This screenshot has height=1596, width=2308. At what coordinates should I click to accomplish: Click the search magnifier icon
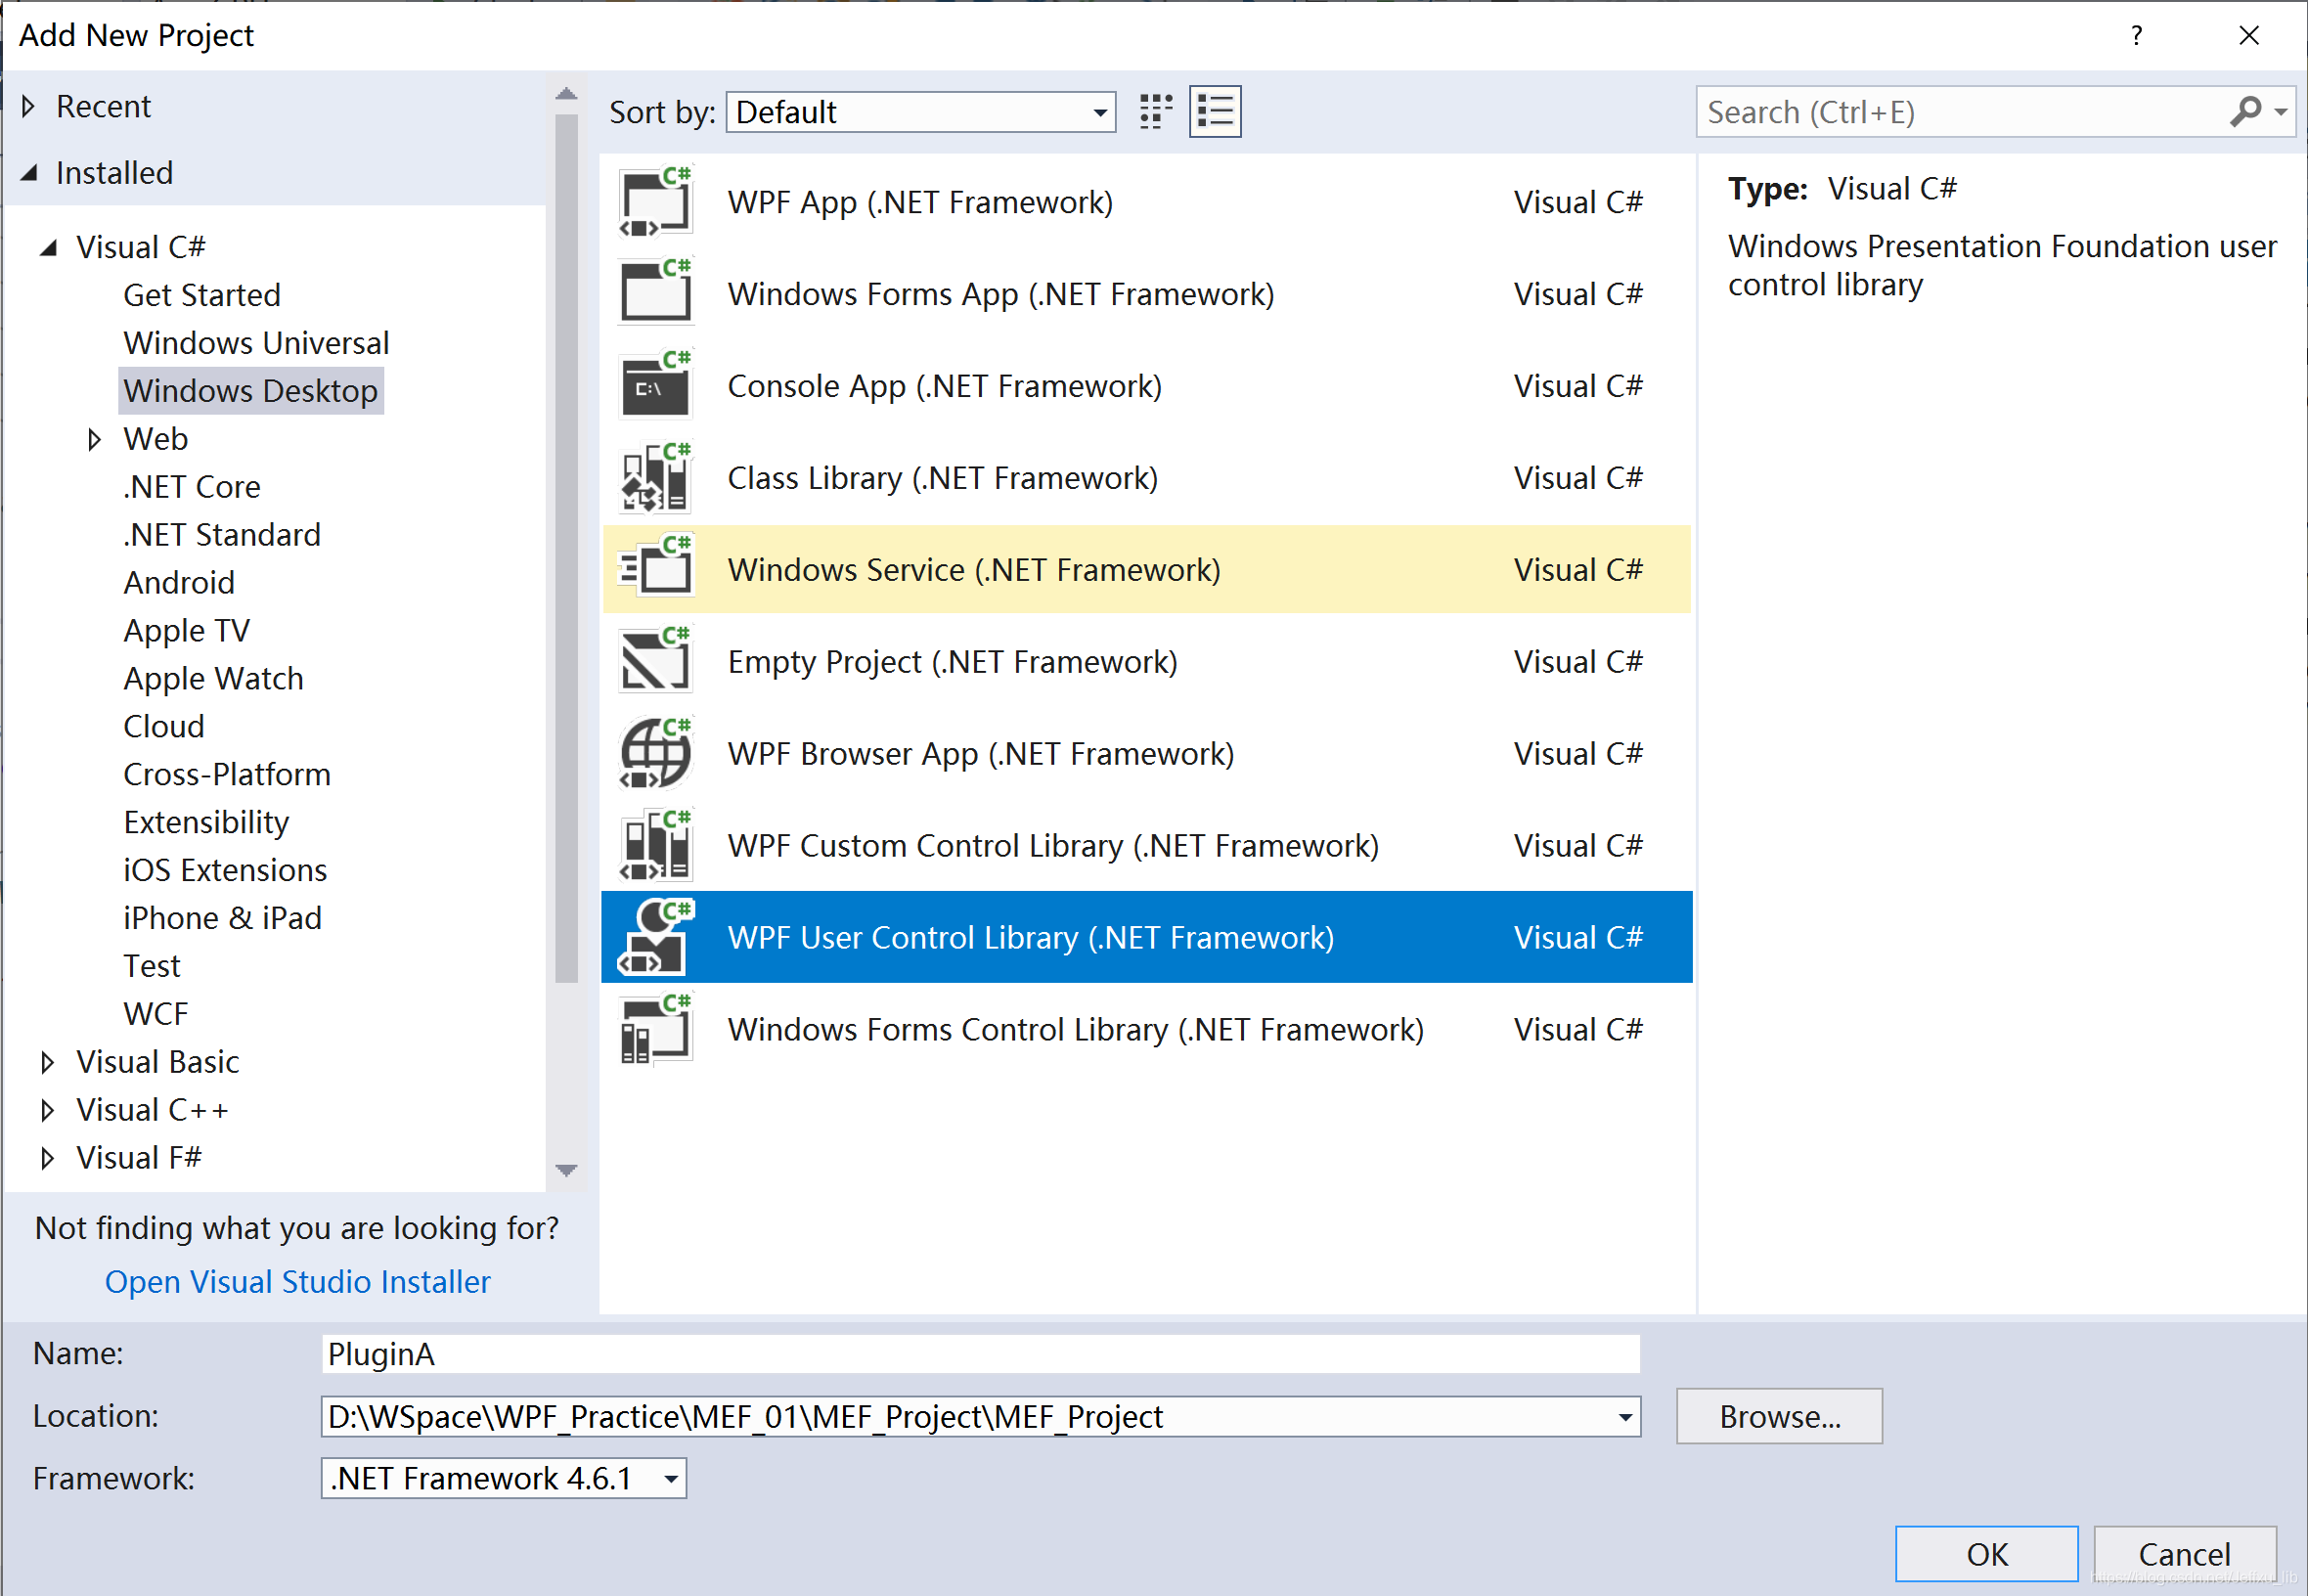2245,111
